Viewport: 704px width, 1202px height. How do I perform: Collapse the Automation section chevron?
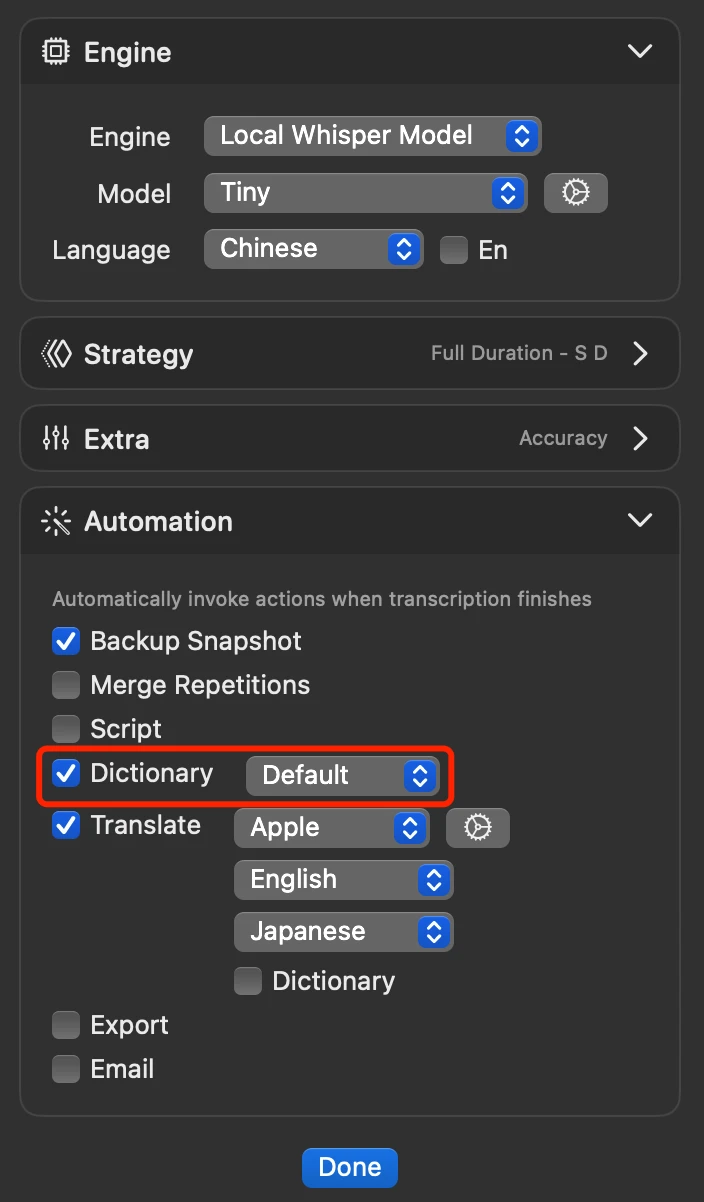coord(639,520)
